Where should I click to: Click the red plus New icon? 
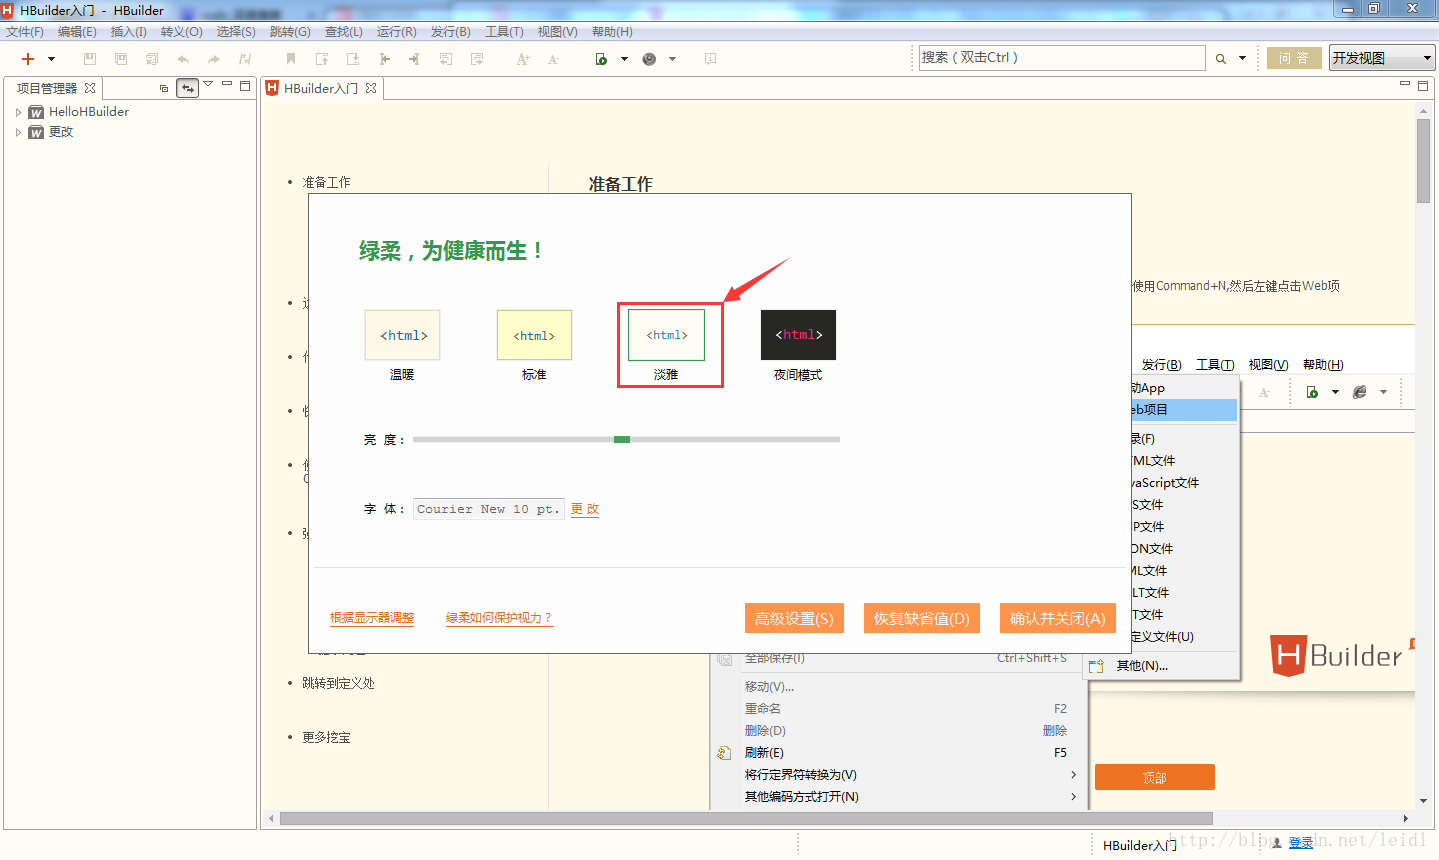[28, 59]
